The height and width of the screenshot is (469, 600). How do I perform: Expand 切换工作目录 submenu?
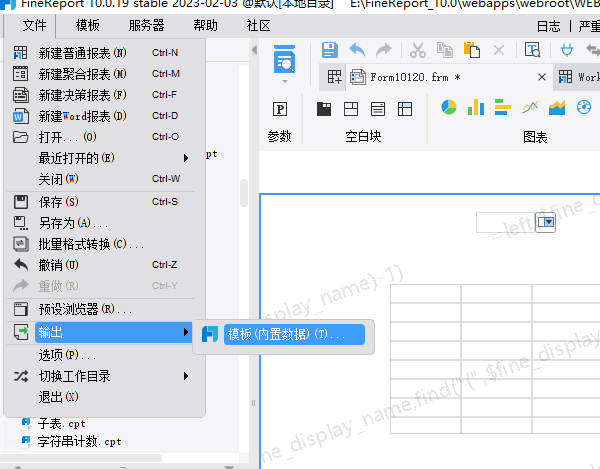tap(103, 376)
